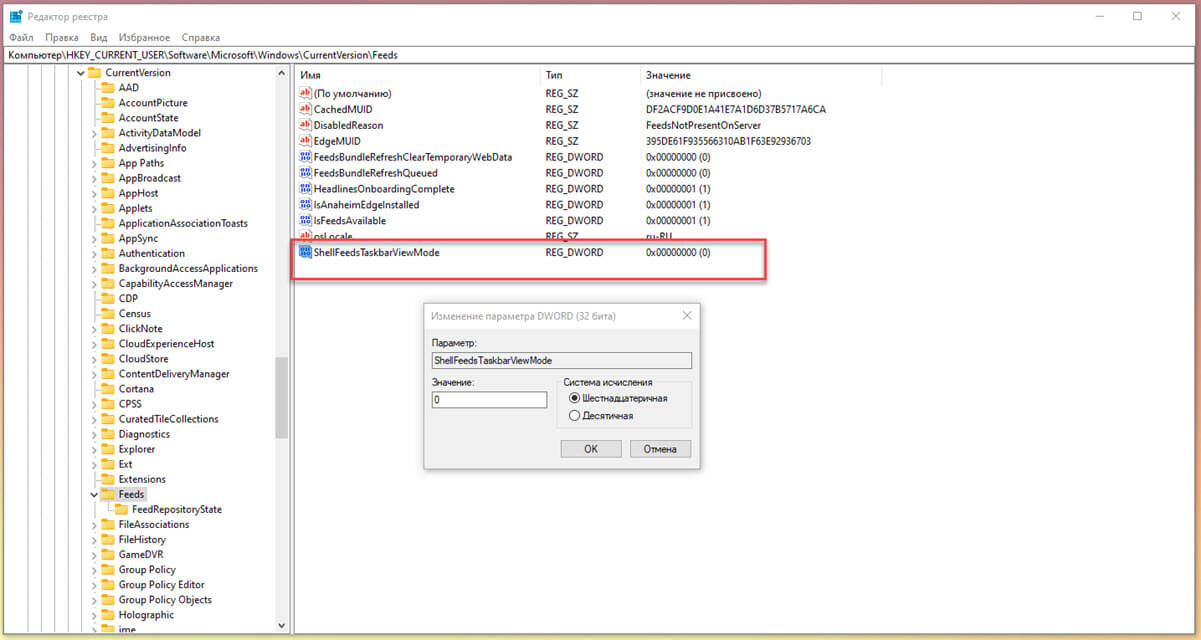Viewport: 1201px width, 640px height.
Task: Click the Diagnostics folder icon
Action: tap(108, 434)
